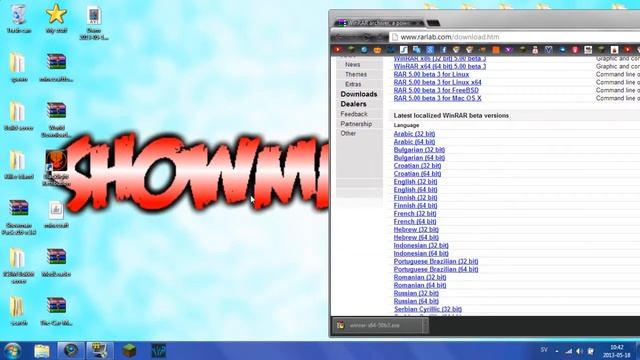Screen dimensions: 640x360
Task: Click the network signal tray icon
Action: tap(569, 351)
